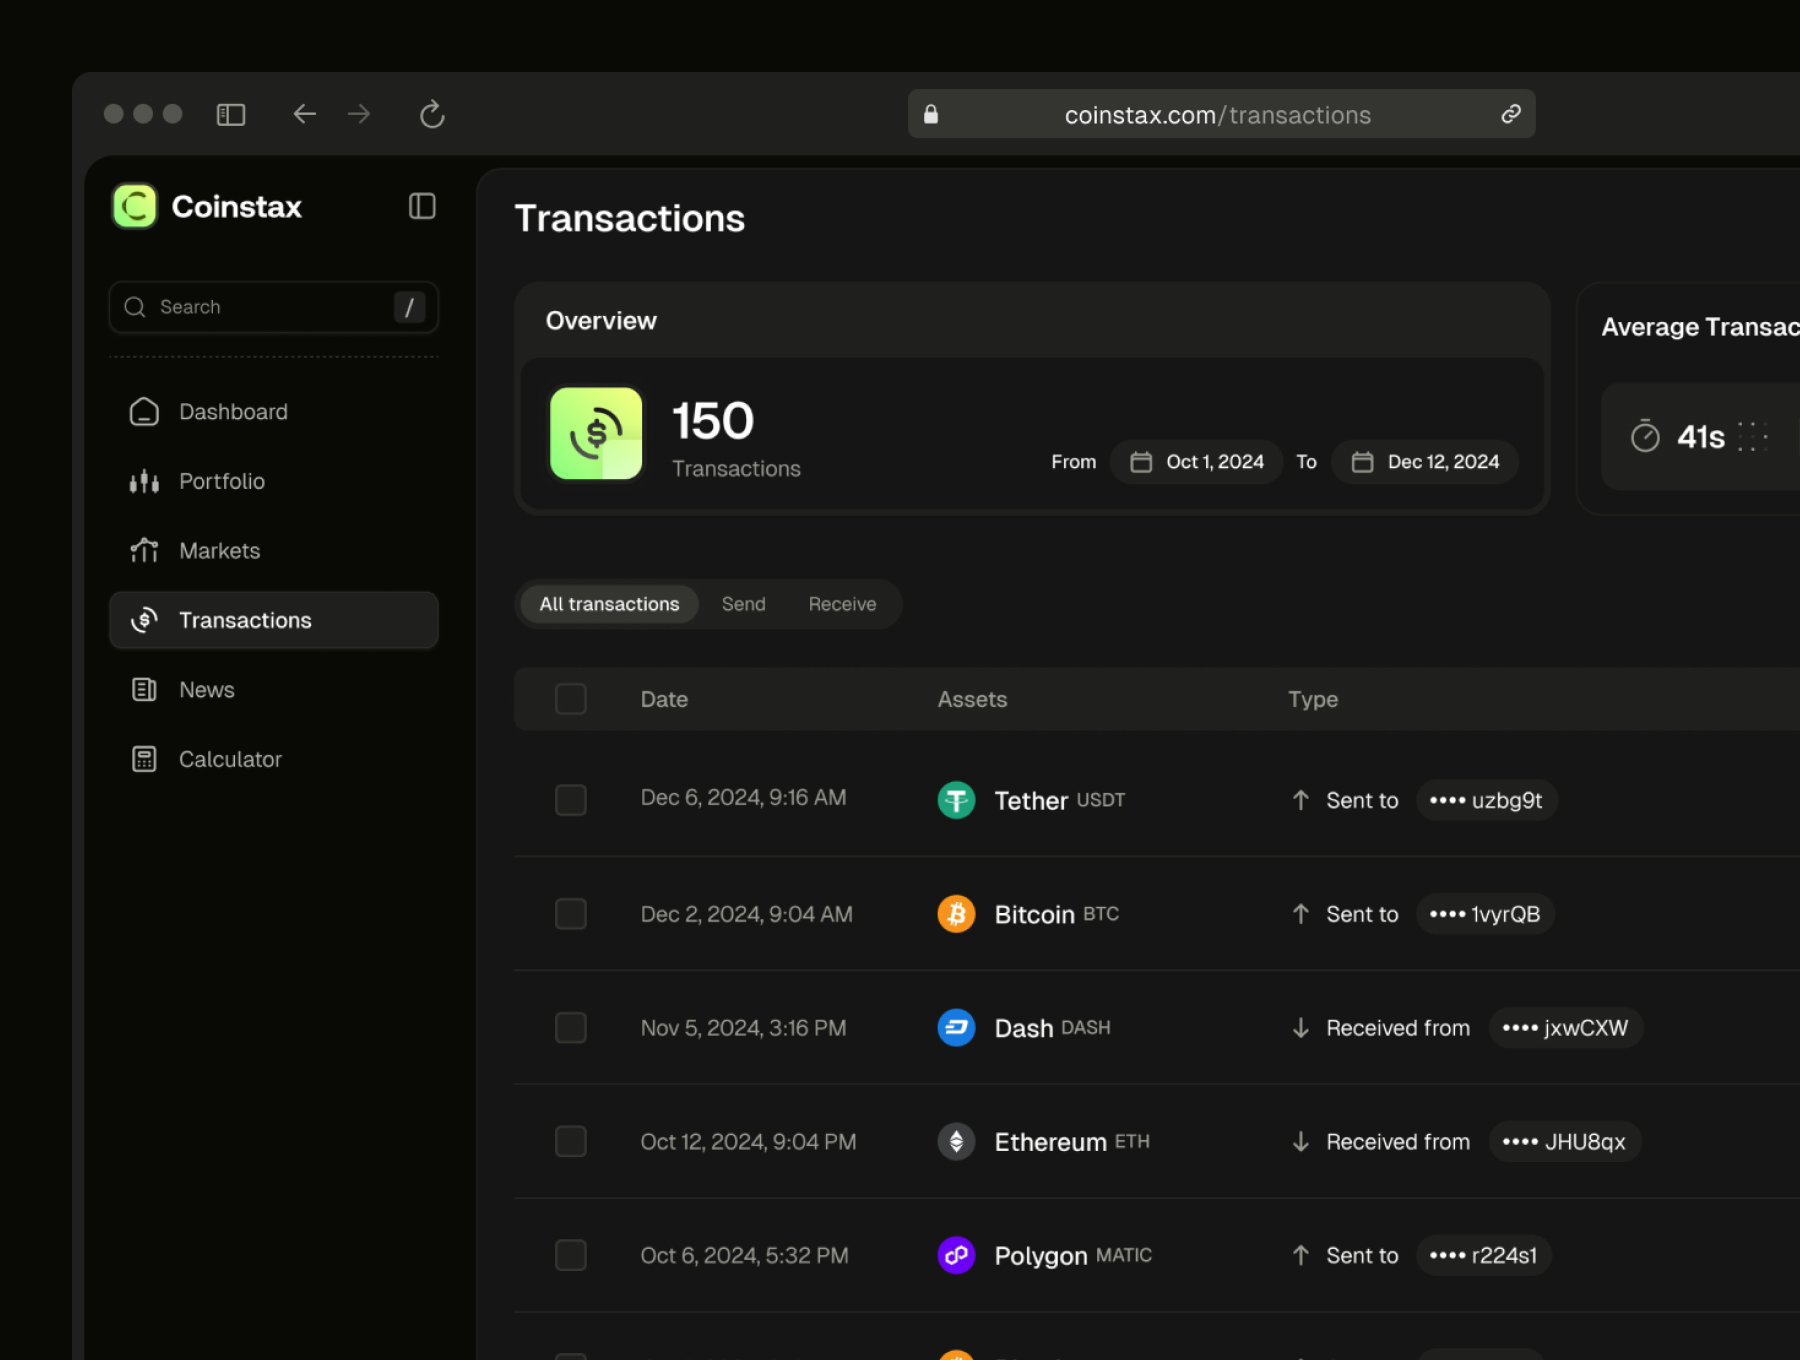The height and width of the screenshot is (1360, 1800).
Task: Click date Nov 5, 2024, 3:16 PM
Action: click(x=743, y=1028)
